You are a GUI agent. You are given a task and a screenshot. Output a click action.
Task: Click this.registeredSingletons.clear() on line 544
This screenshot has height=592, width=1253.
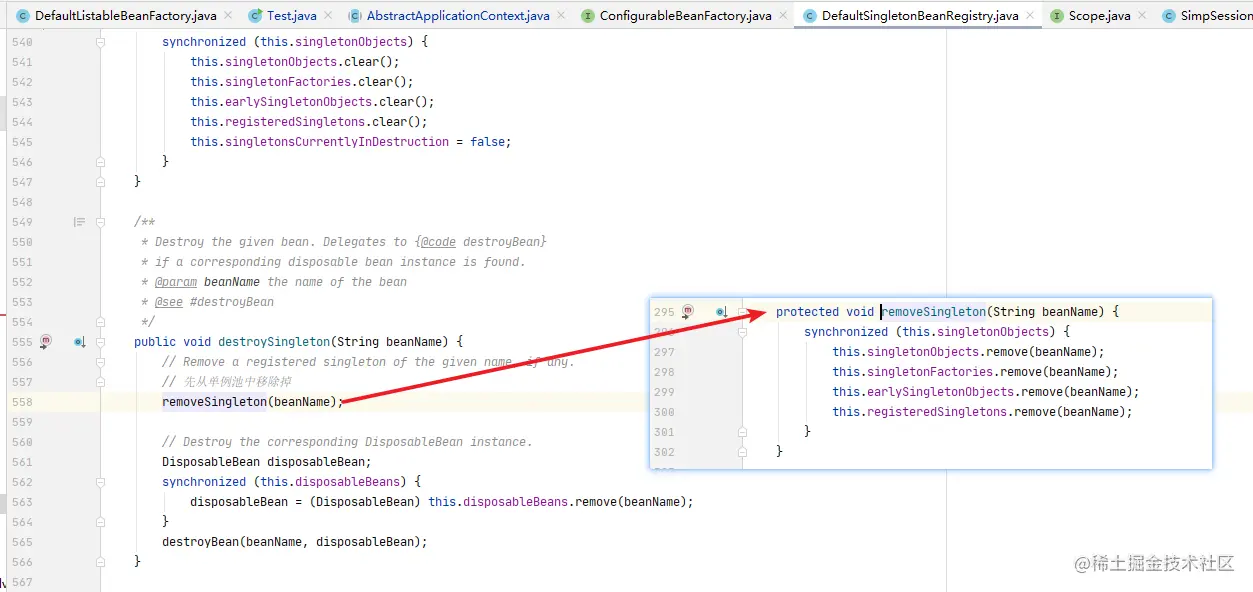coord(309,122)
